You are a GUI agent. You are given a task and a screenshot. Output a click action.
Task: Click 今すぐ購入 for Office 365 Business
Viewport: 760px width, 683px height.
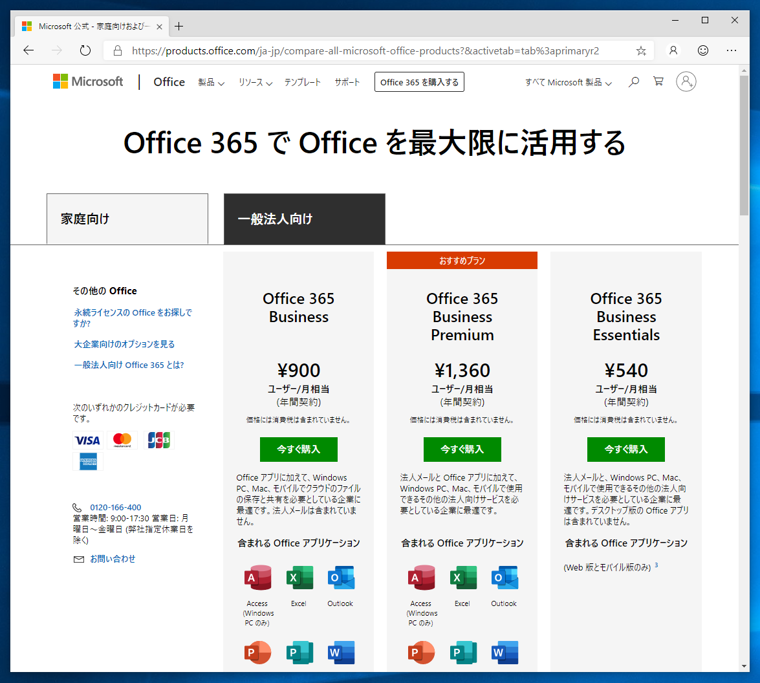coord(299,449)
